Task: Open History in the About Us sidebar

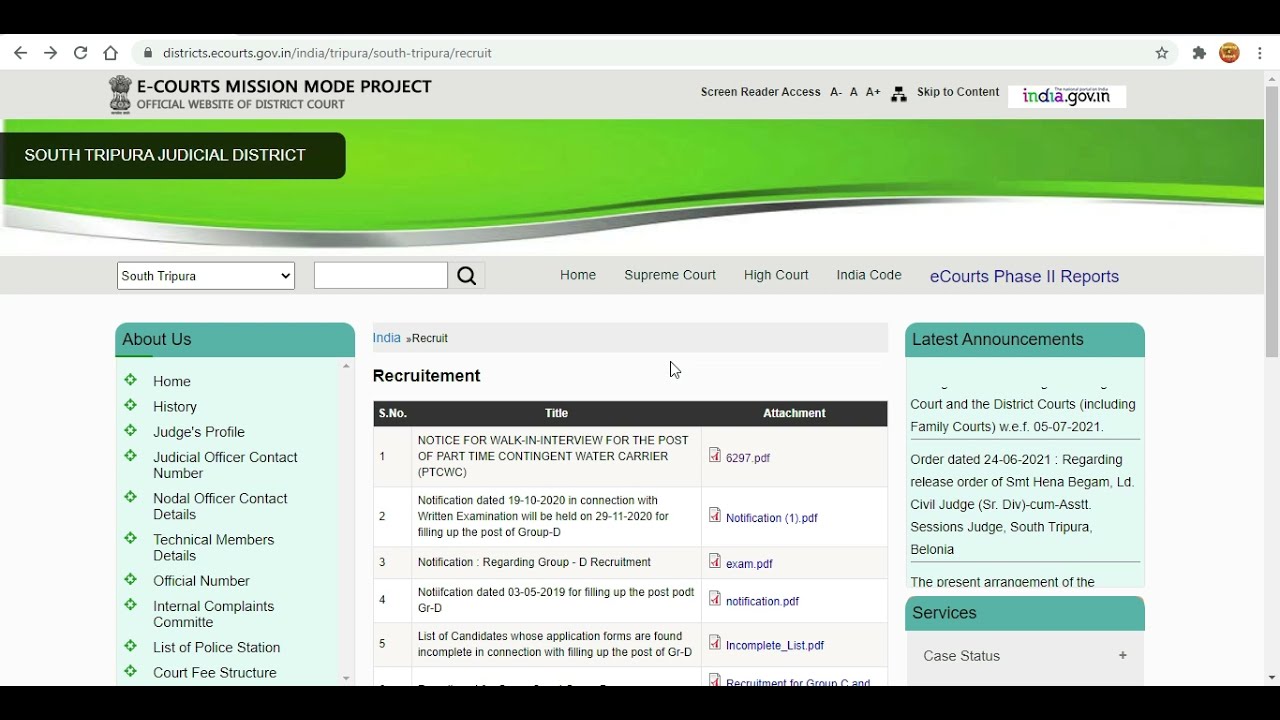Action: [175, 407]
